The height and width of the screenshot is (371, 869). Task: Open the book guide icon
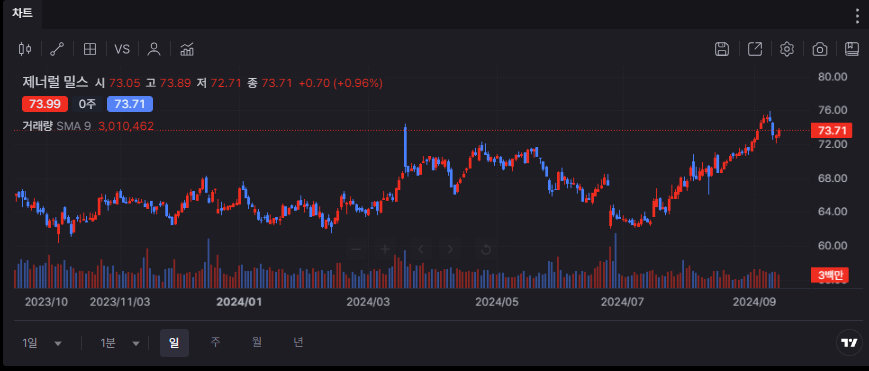click(852, 49)
